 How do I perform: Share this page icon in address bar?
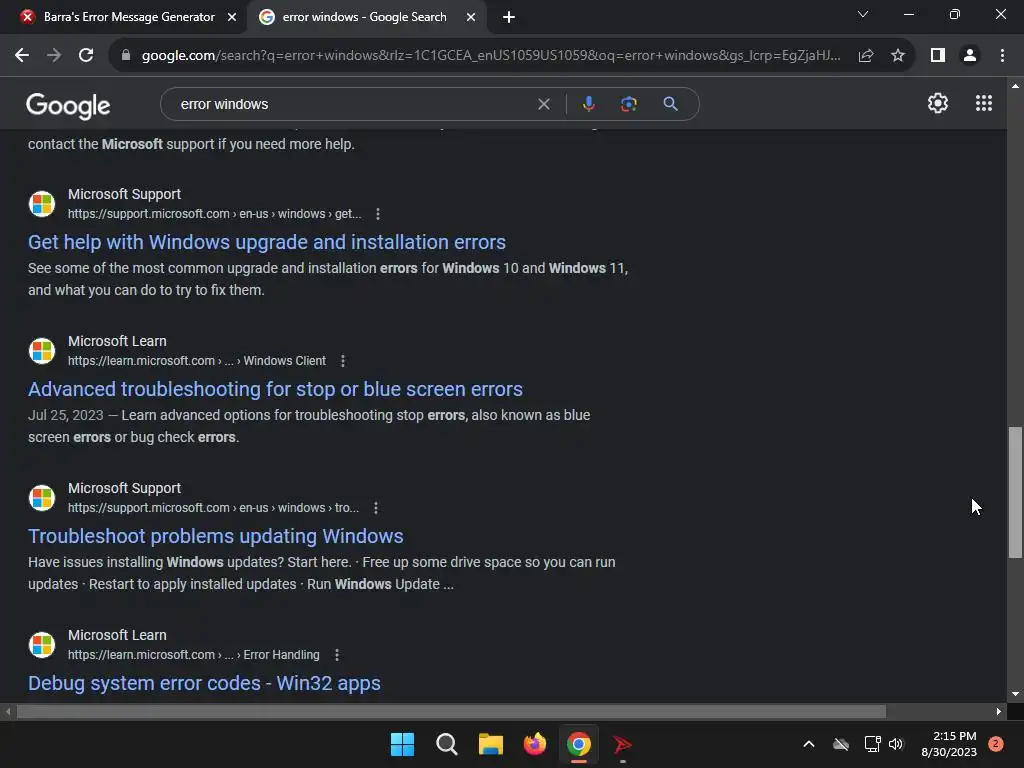[866, 56]
